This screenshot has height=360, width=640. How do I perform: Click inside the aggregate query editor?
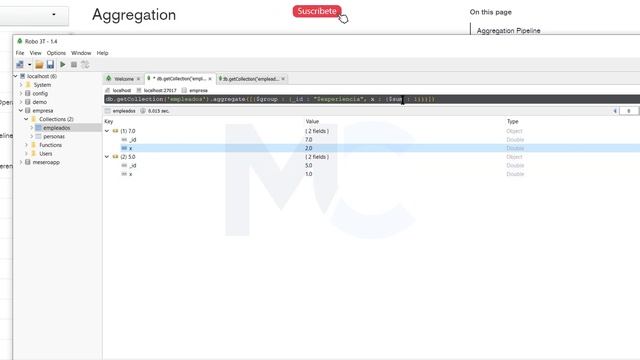pos(371,99)
